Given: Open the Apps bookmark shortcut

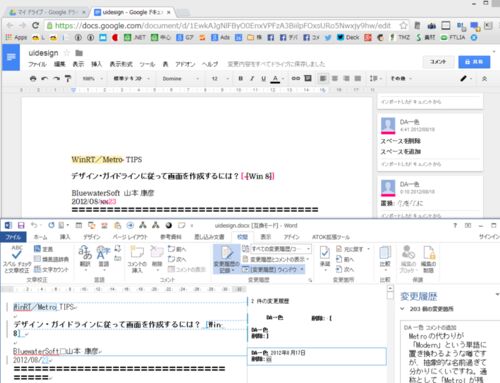Looking at the screenshot, I should [x=16, y=37].
